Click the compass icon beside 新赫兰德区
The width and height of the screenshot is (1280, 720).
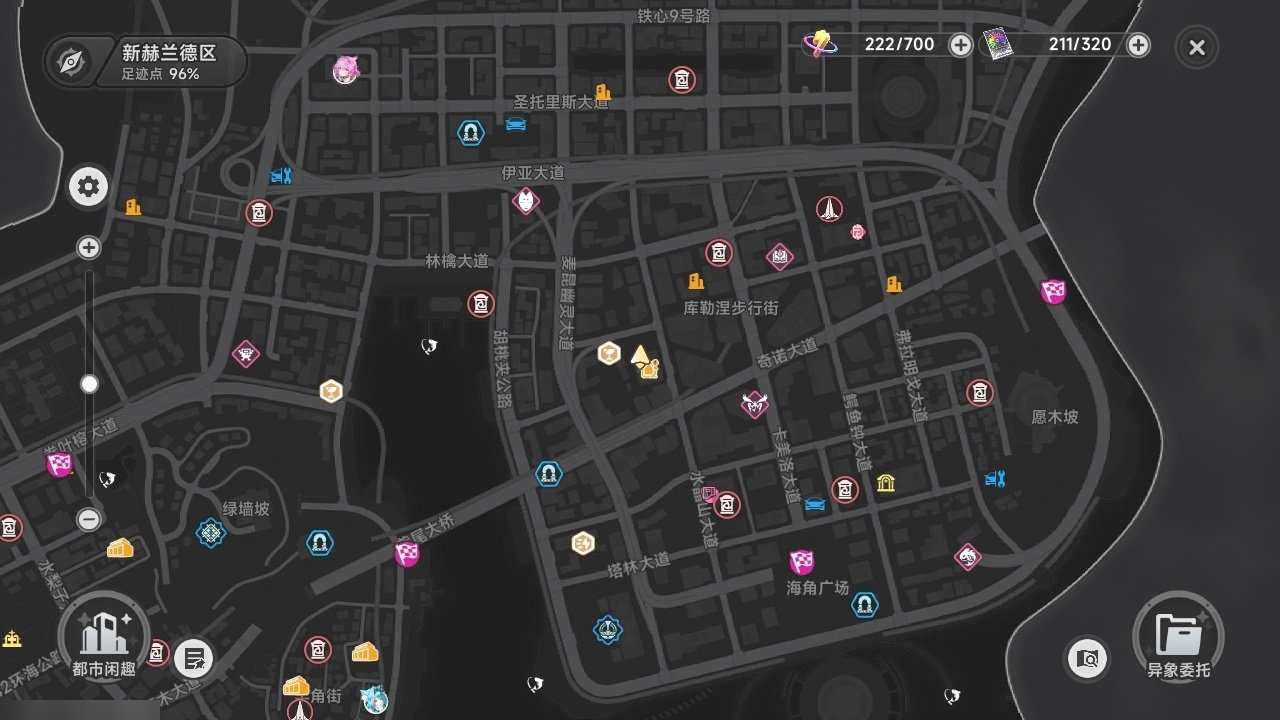point(71,62)
